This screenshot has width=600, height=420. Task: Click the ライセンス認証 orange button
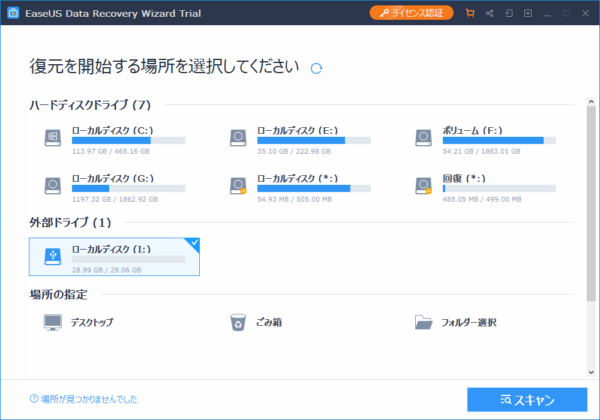tap(411, 13)
